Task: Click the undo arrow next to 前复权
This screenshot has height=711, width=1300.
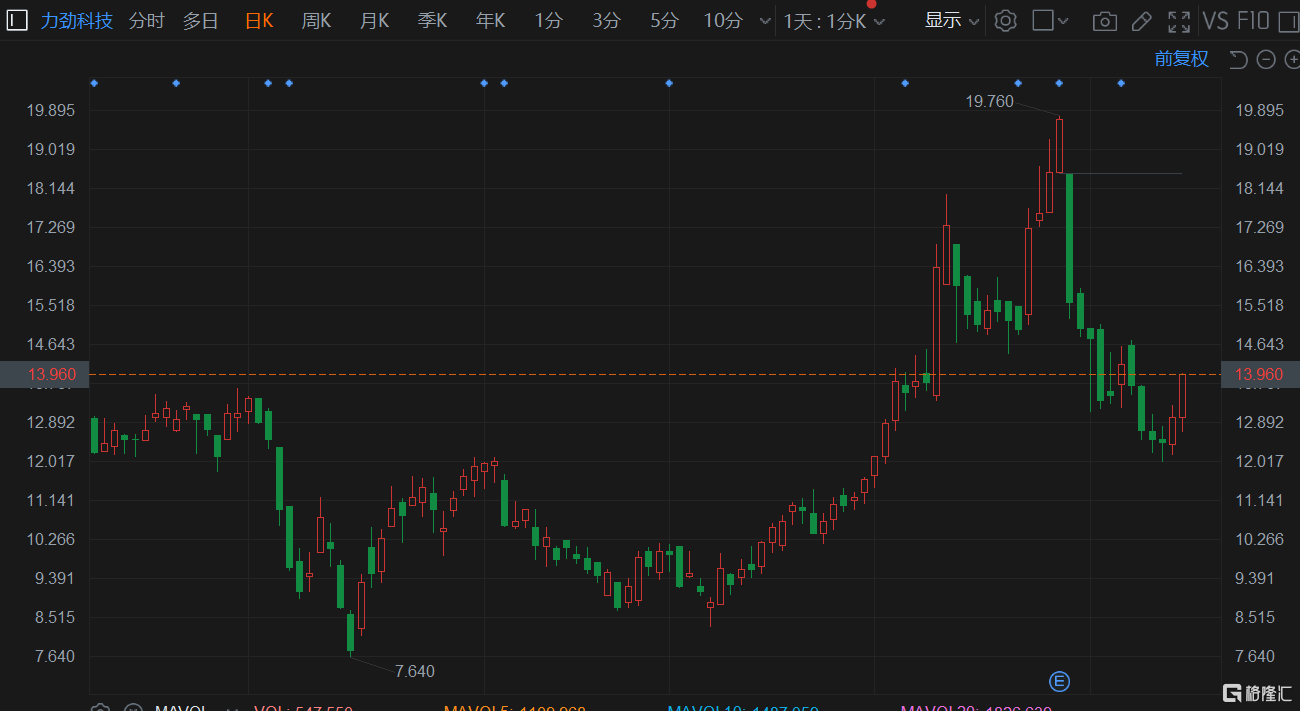Action: (1238, 60)
